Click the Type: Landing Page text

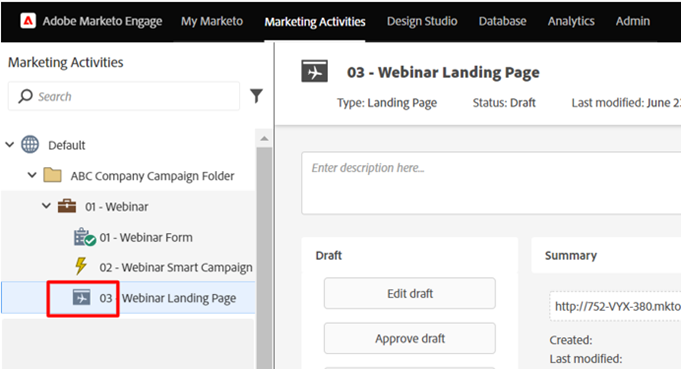pos(387,103)
